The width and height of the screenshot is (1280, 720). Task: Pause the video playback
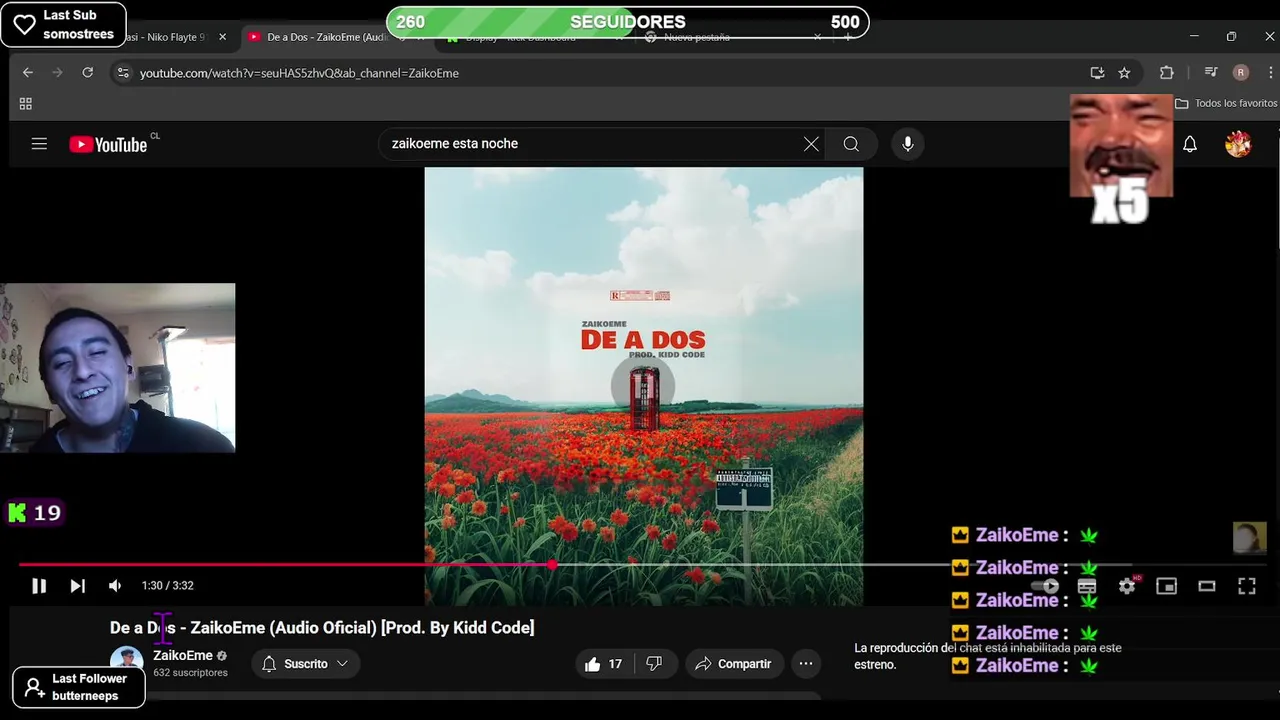click(x=39, y=586)
